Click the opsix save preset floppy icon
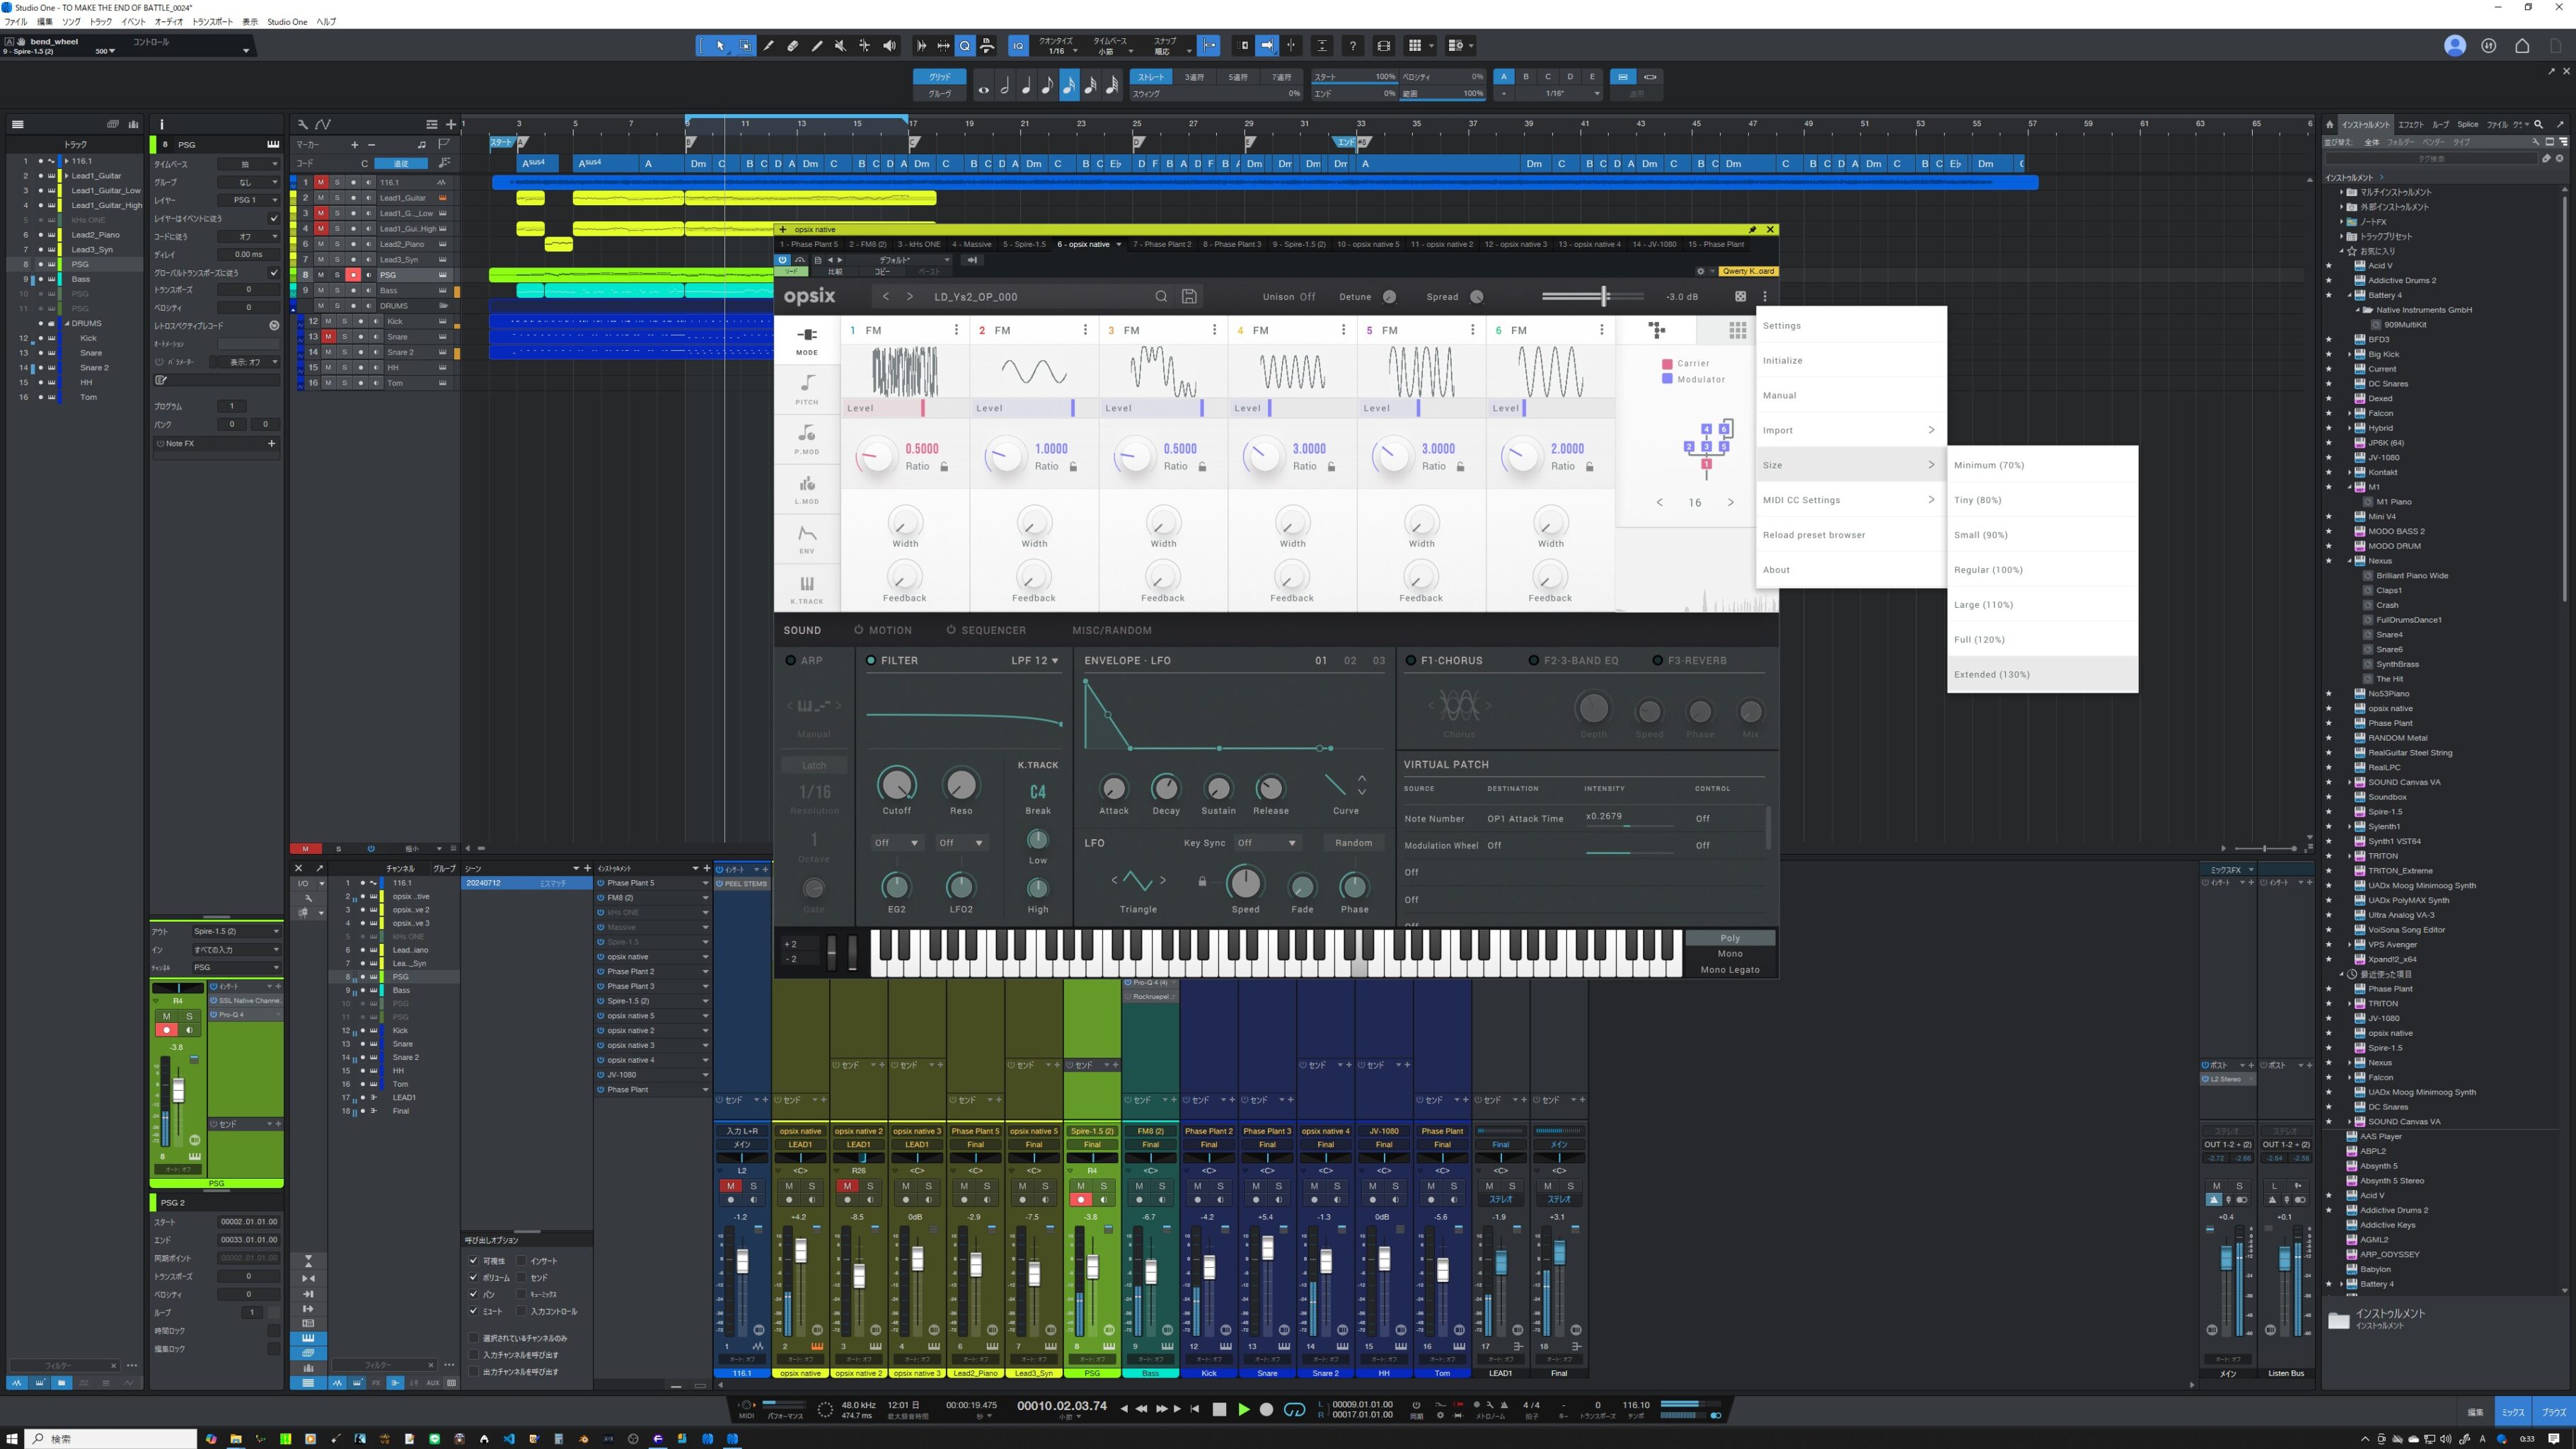This screenshot has width=2576, height=1449. coord(1189,297)
